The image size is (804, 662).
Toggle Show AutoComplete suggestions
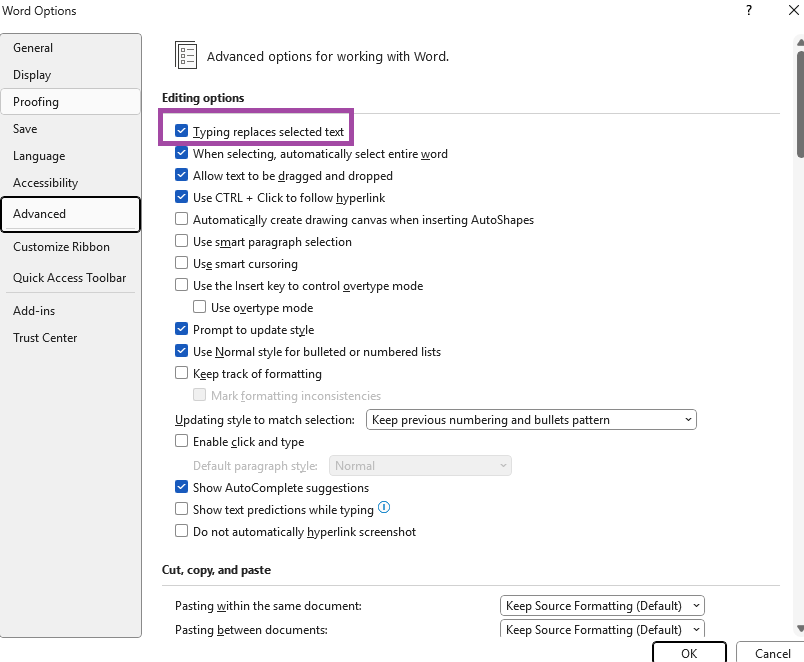click(x=182, y=487)
